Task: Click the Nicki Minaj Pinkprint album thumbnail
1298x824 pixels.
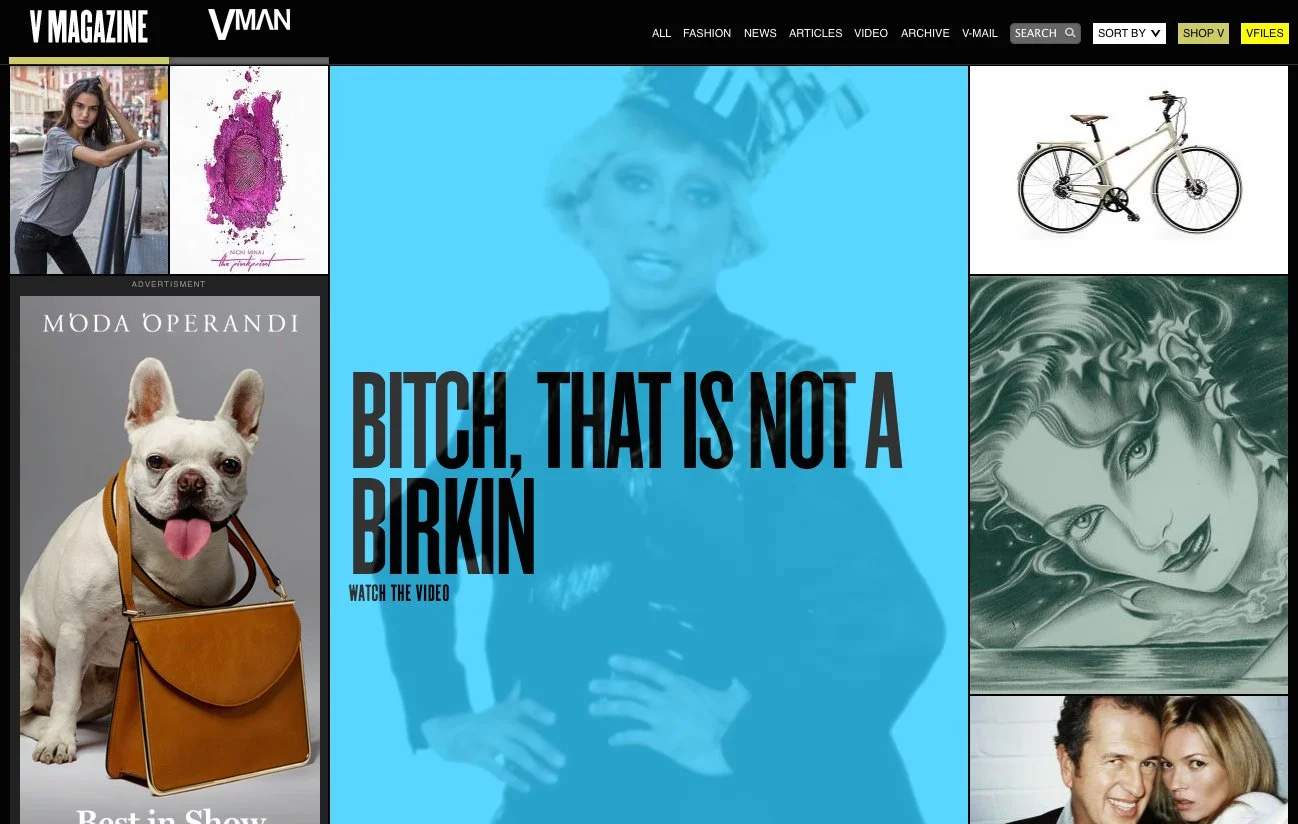Action: coord(248,170)
